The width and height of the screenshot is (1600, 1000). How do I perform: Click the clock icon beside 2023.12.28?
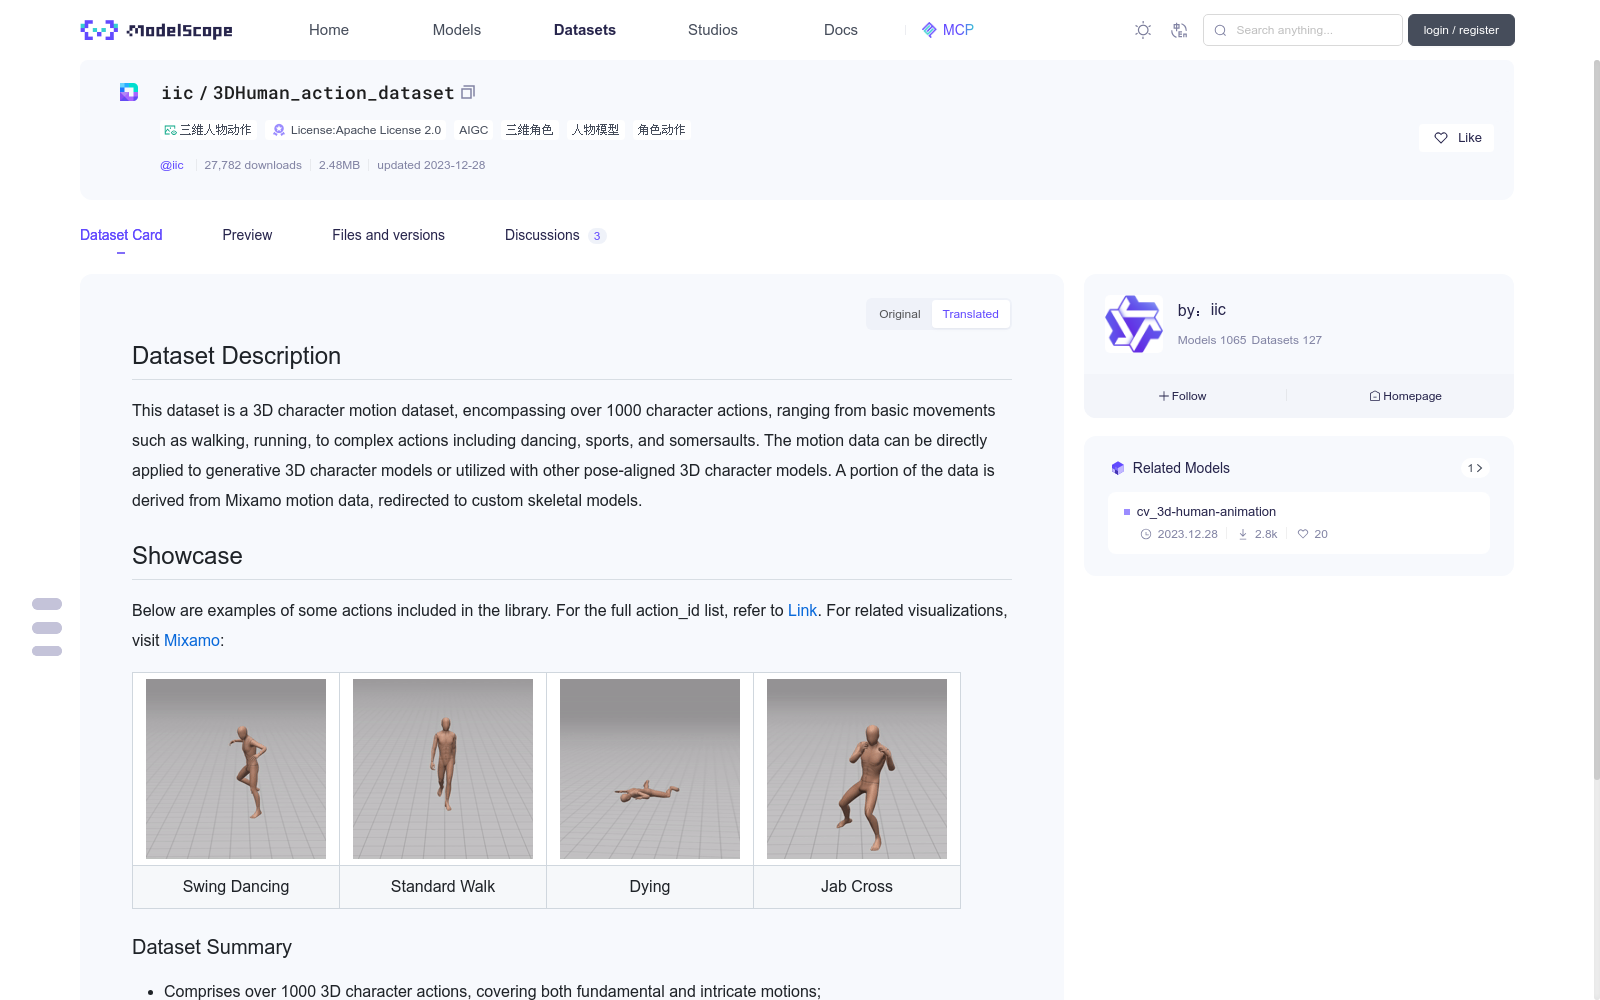(1146, 534)
